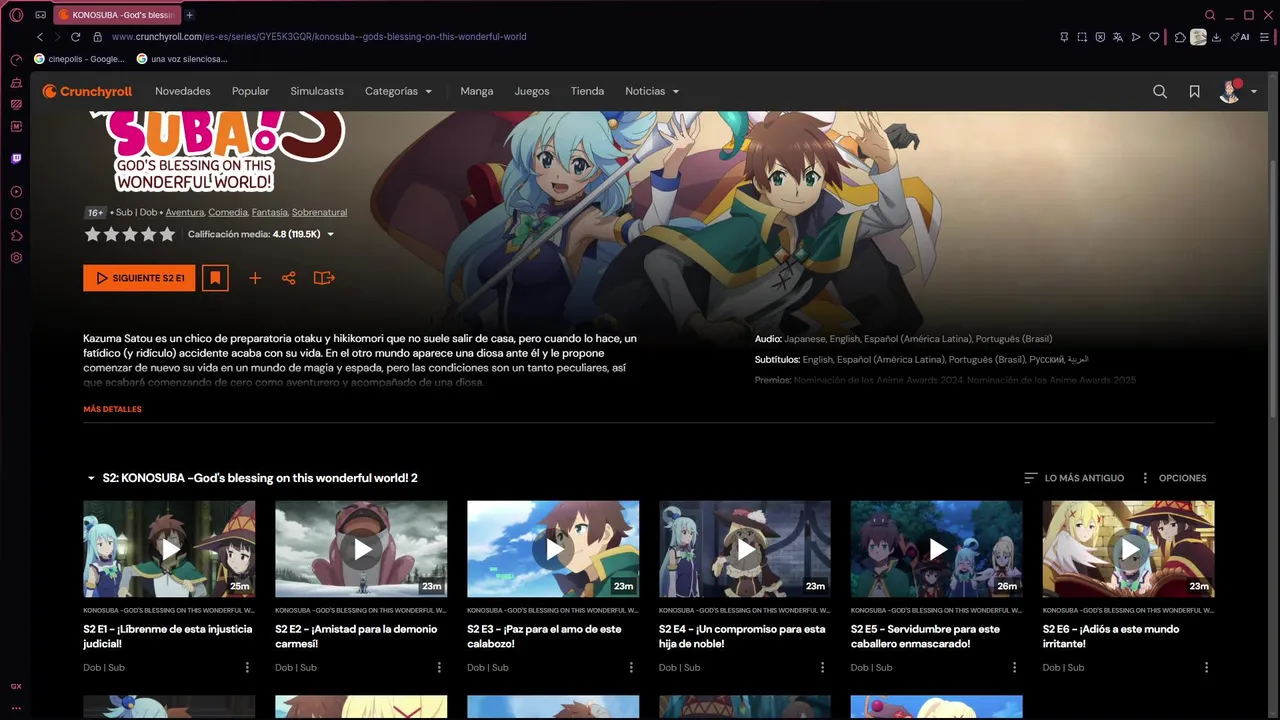
Task: Open the workspaces gamepad icon beside tabs
Action: (40, 15)
